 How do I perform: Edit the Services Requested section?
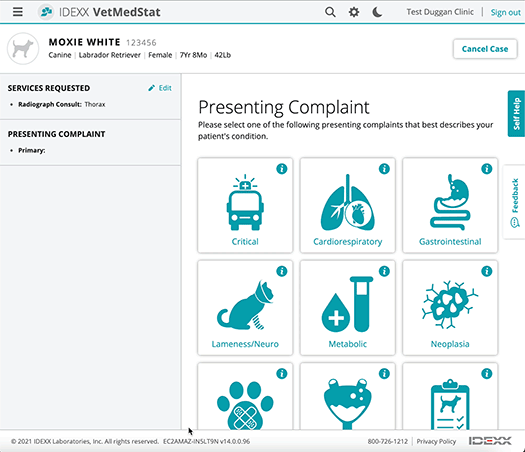(x=160, y=88)
